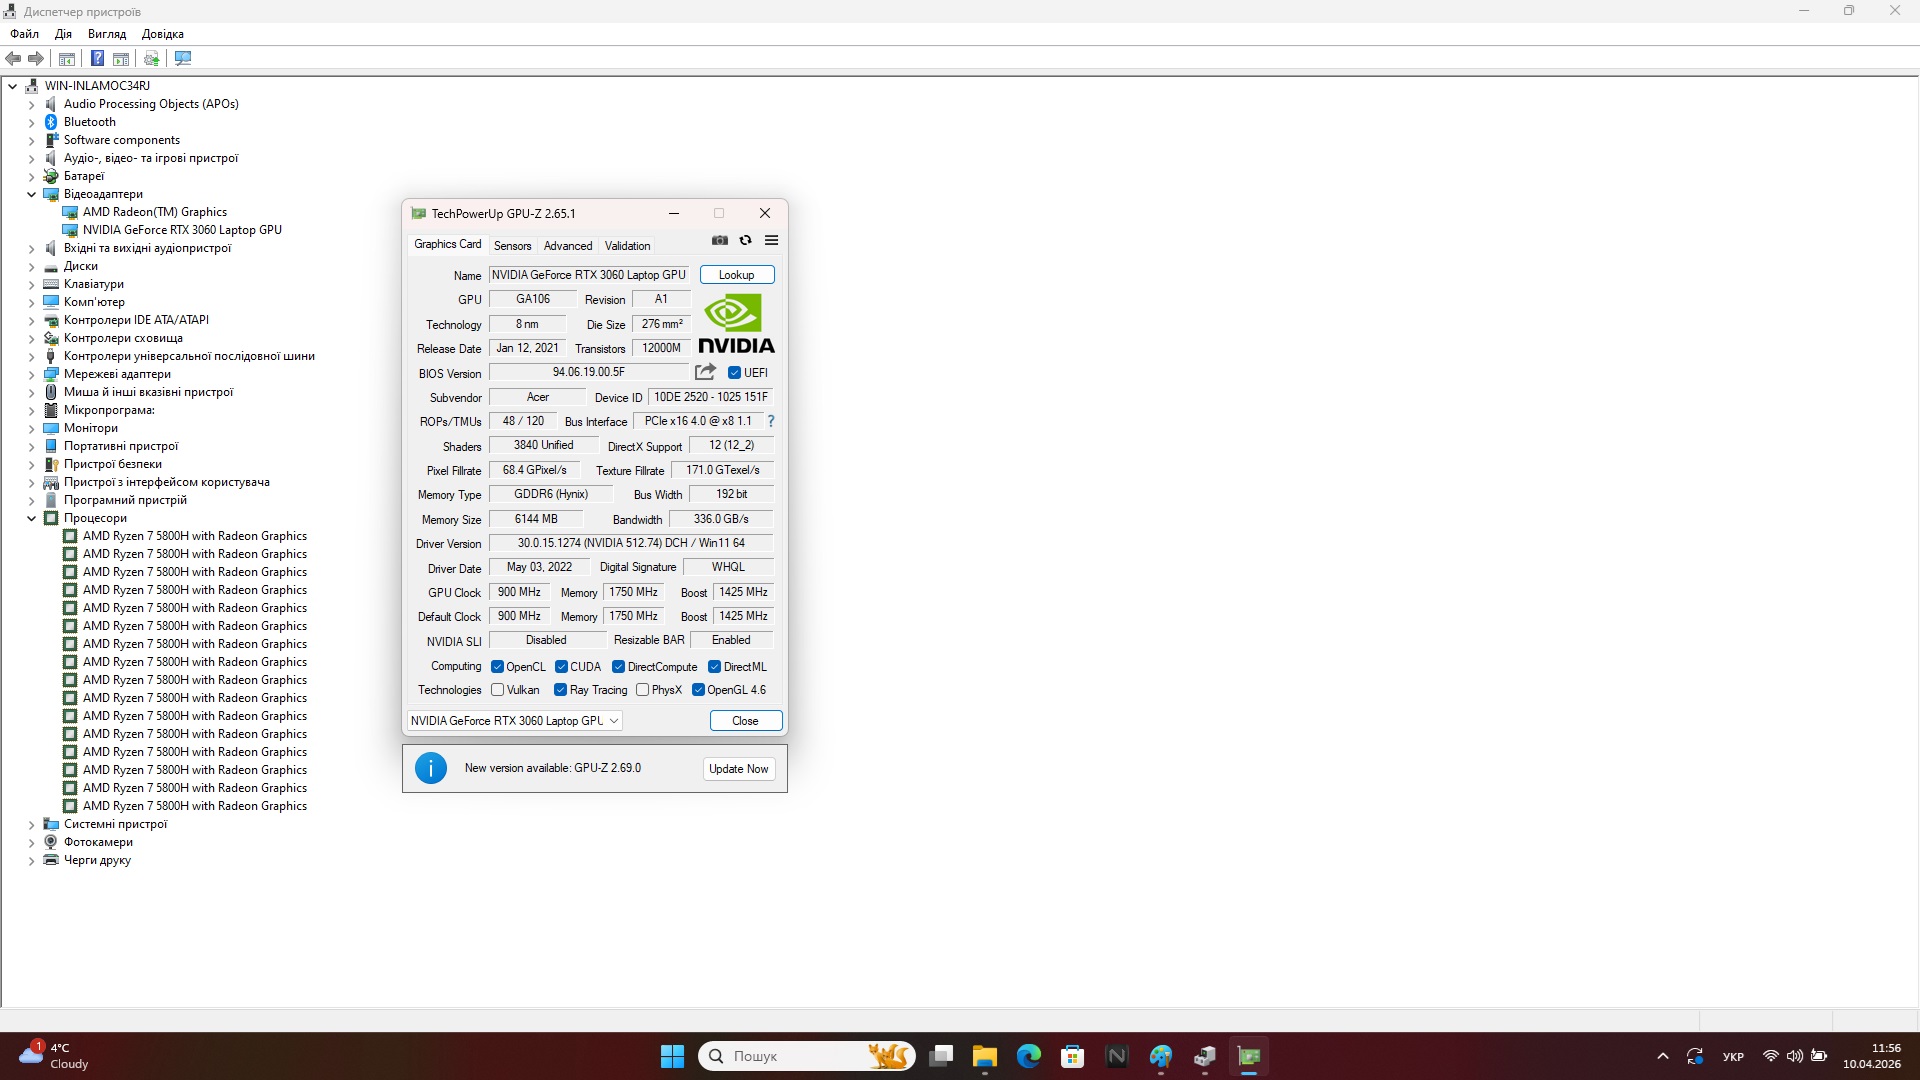Click the GPU-Z refresh icon

point(745,240)
